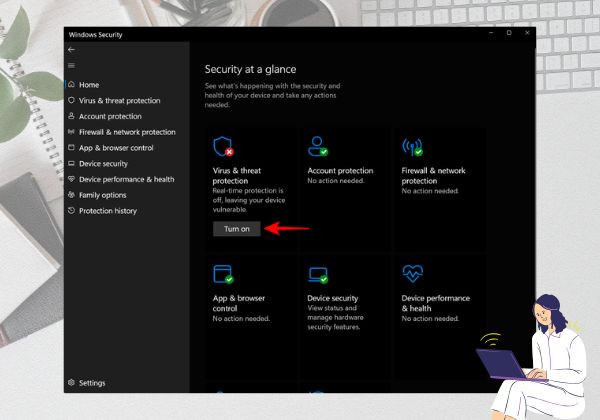Click the Firewall & network card antenna icon

point(412,147)
